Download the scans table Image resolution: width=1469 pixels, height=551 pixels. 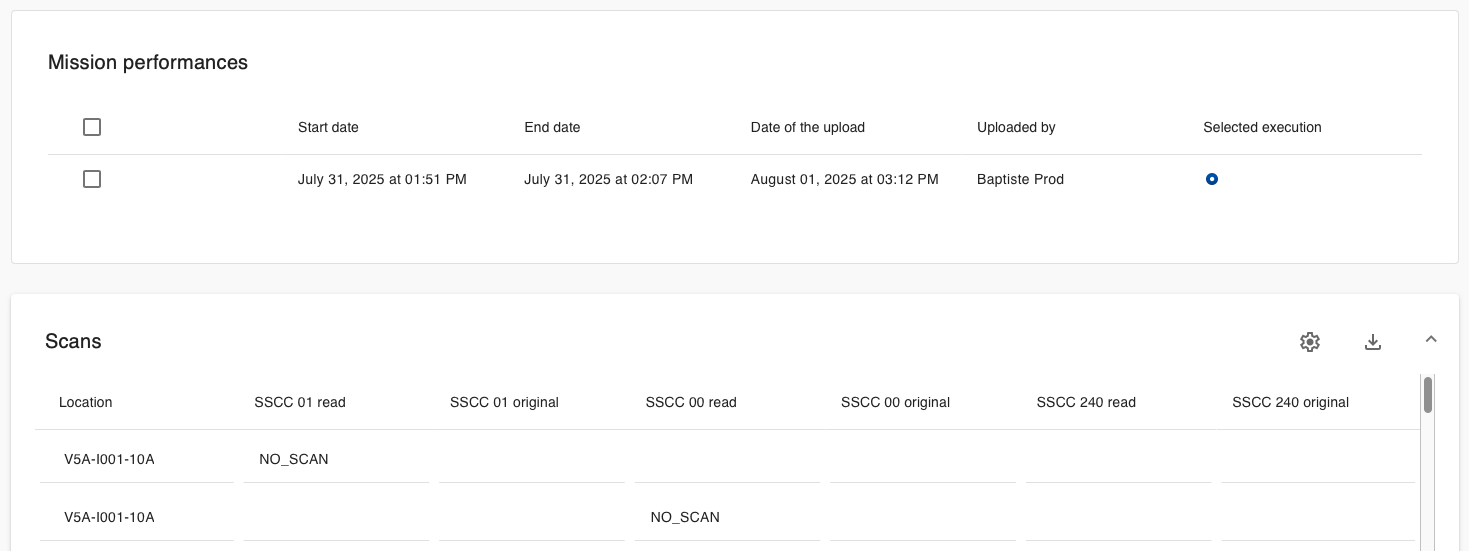(x=1373, y=342)
